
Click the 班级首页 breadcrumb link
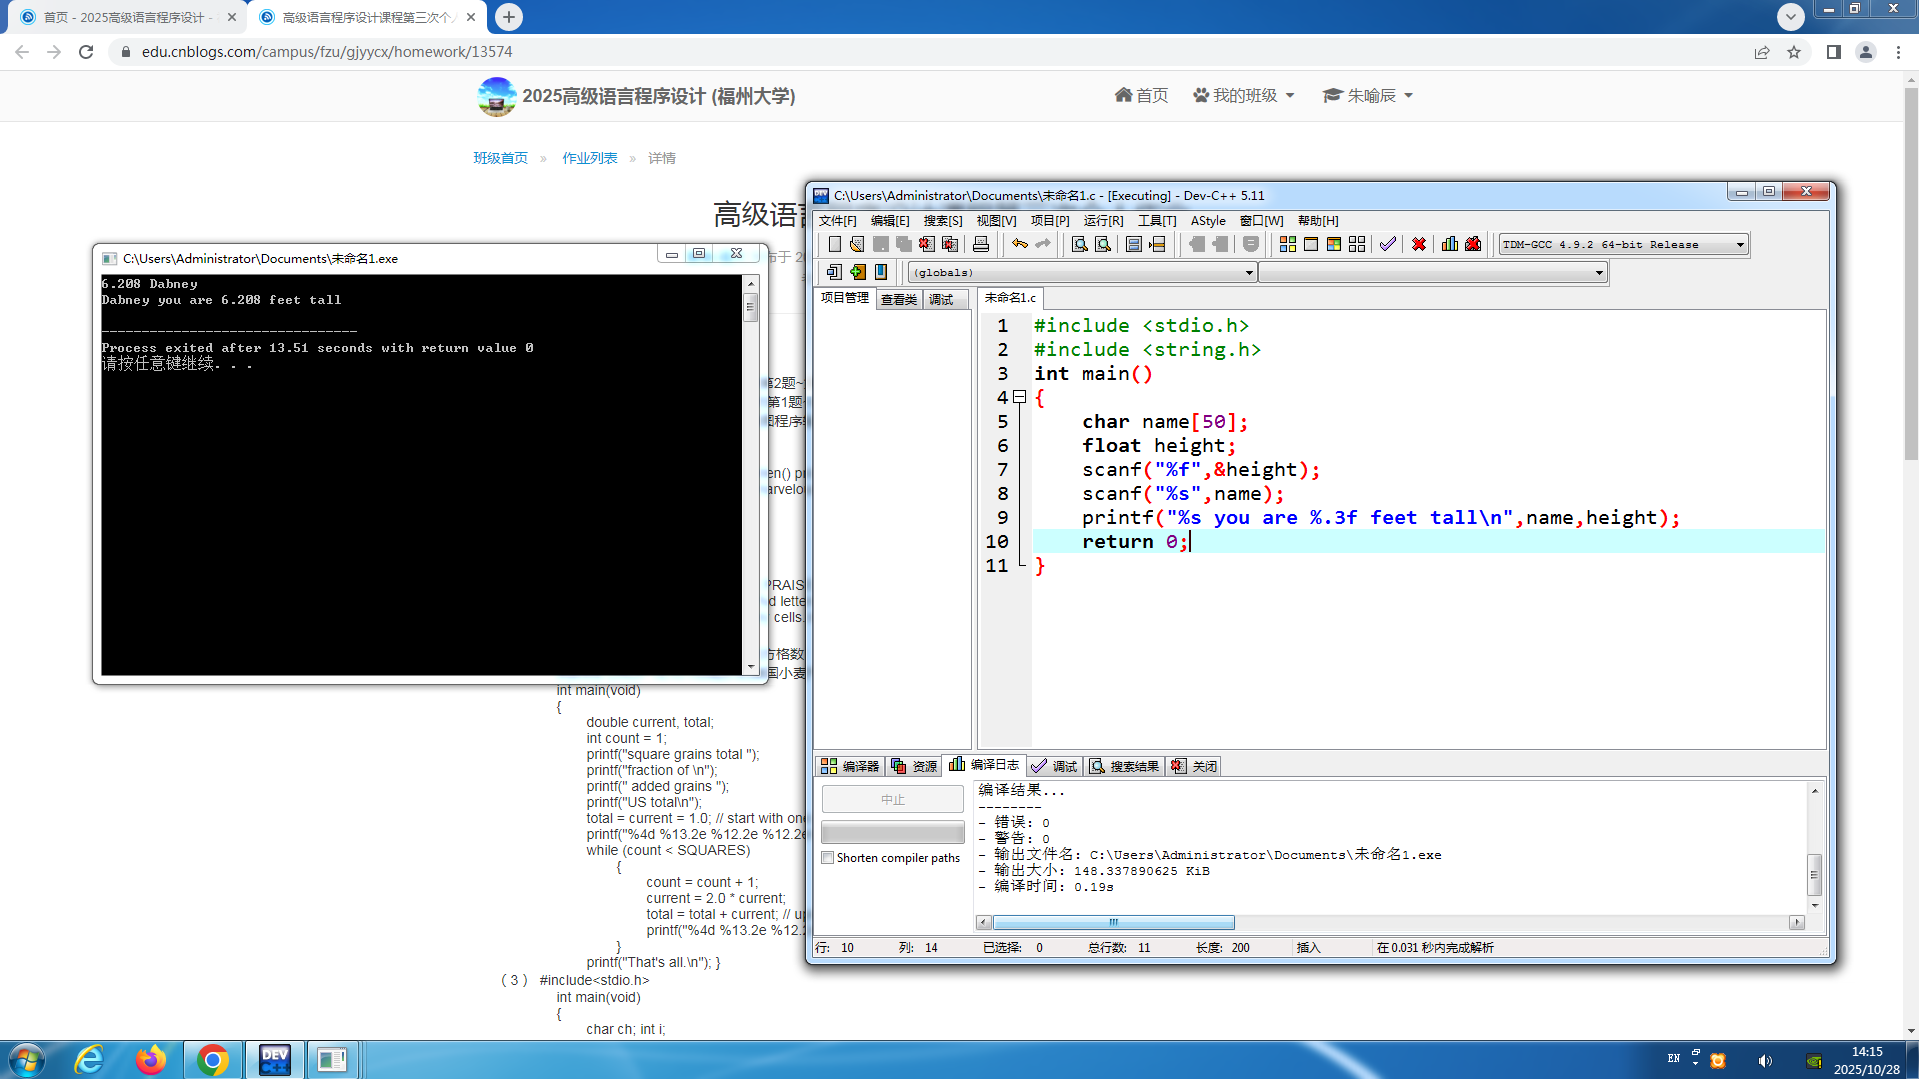(x=500, y=158)
